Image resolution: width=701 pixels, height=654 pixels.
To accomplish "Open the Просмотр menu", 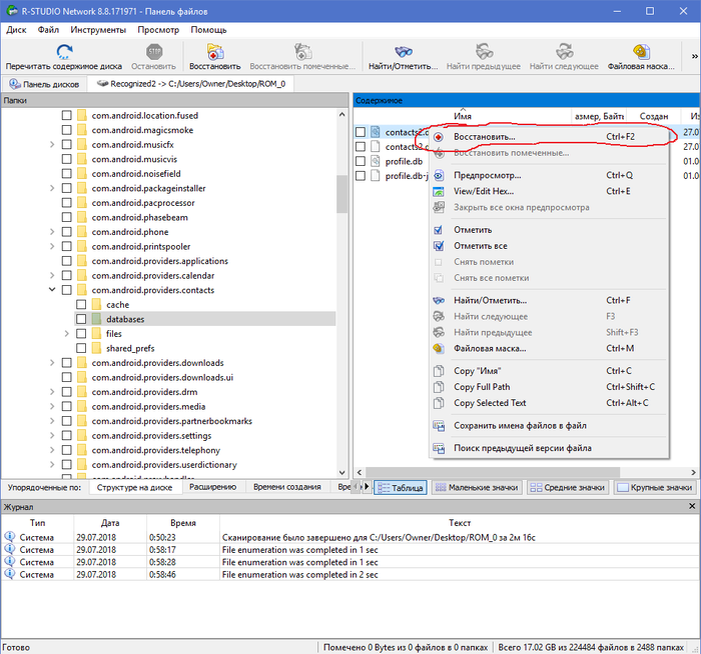I will click(158, 30).
